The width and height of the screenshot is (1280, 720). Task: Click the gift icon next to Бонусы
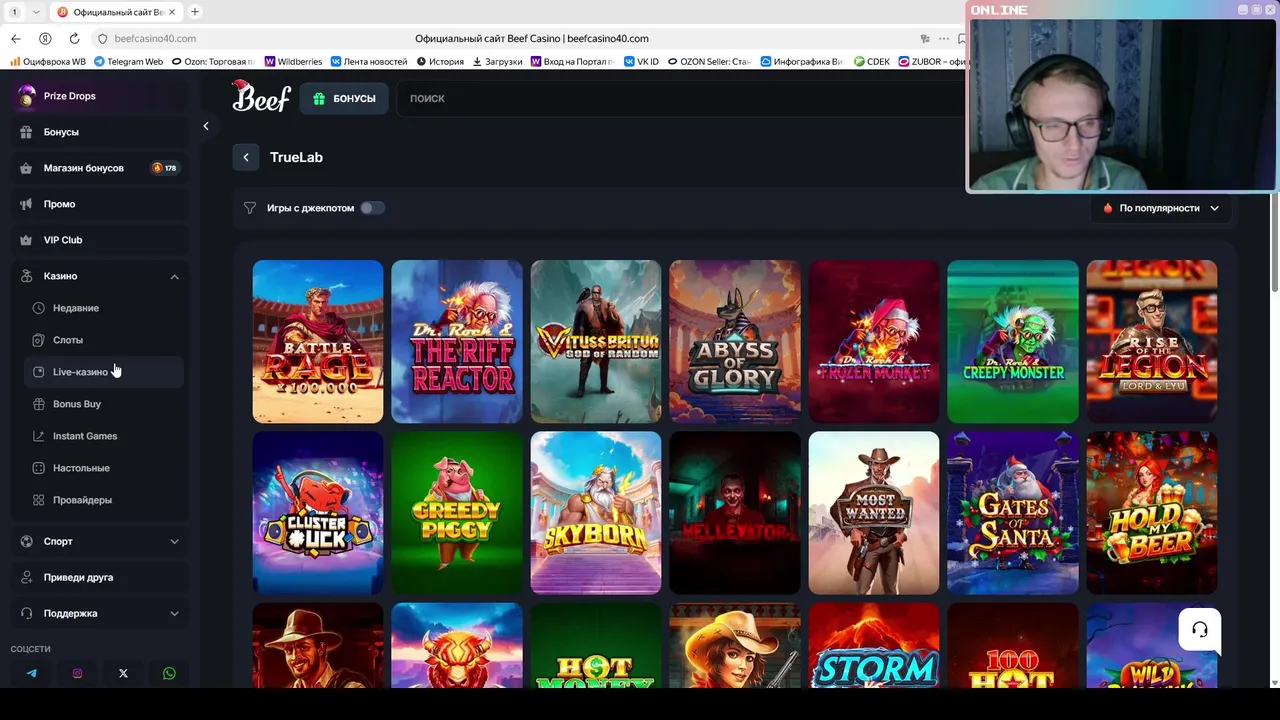pos(26,132)
